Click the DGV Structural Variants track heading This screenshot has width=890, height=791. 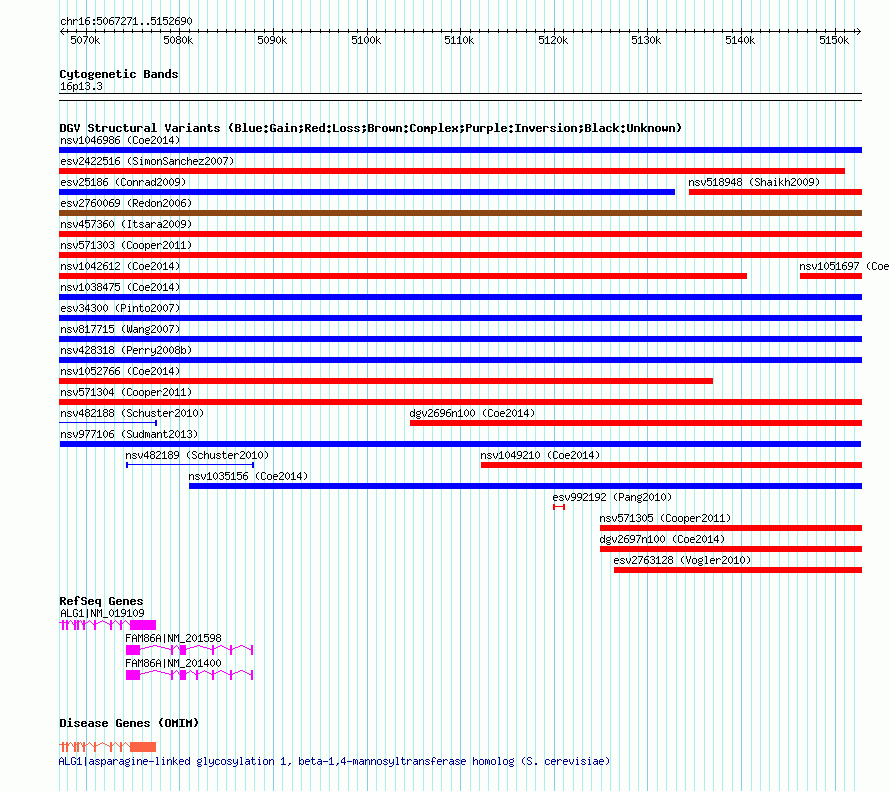point(370,128)
